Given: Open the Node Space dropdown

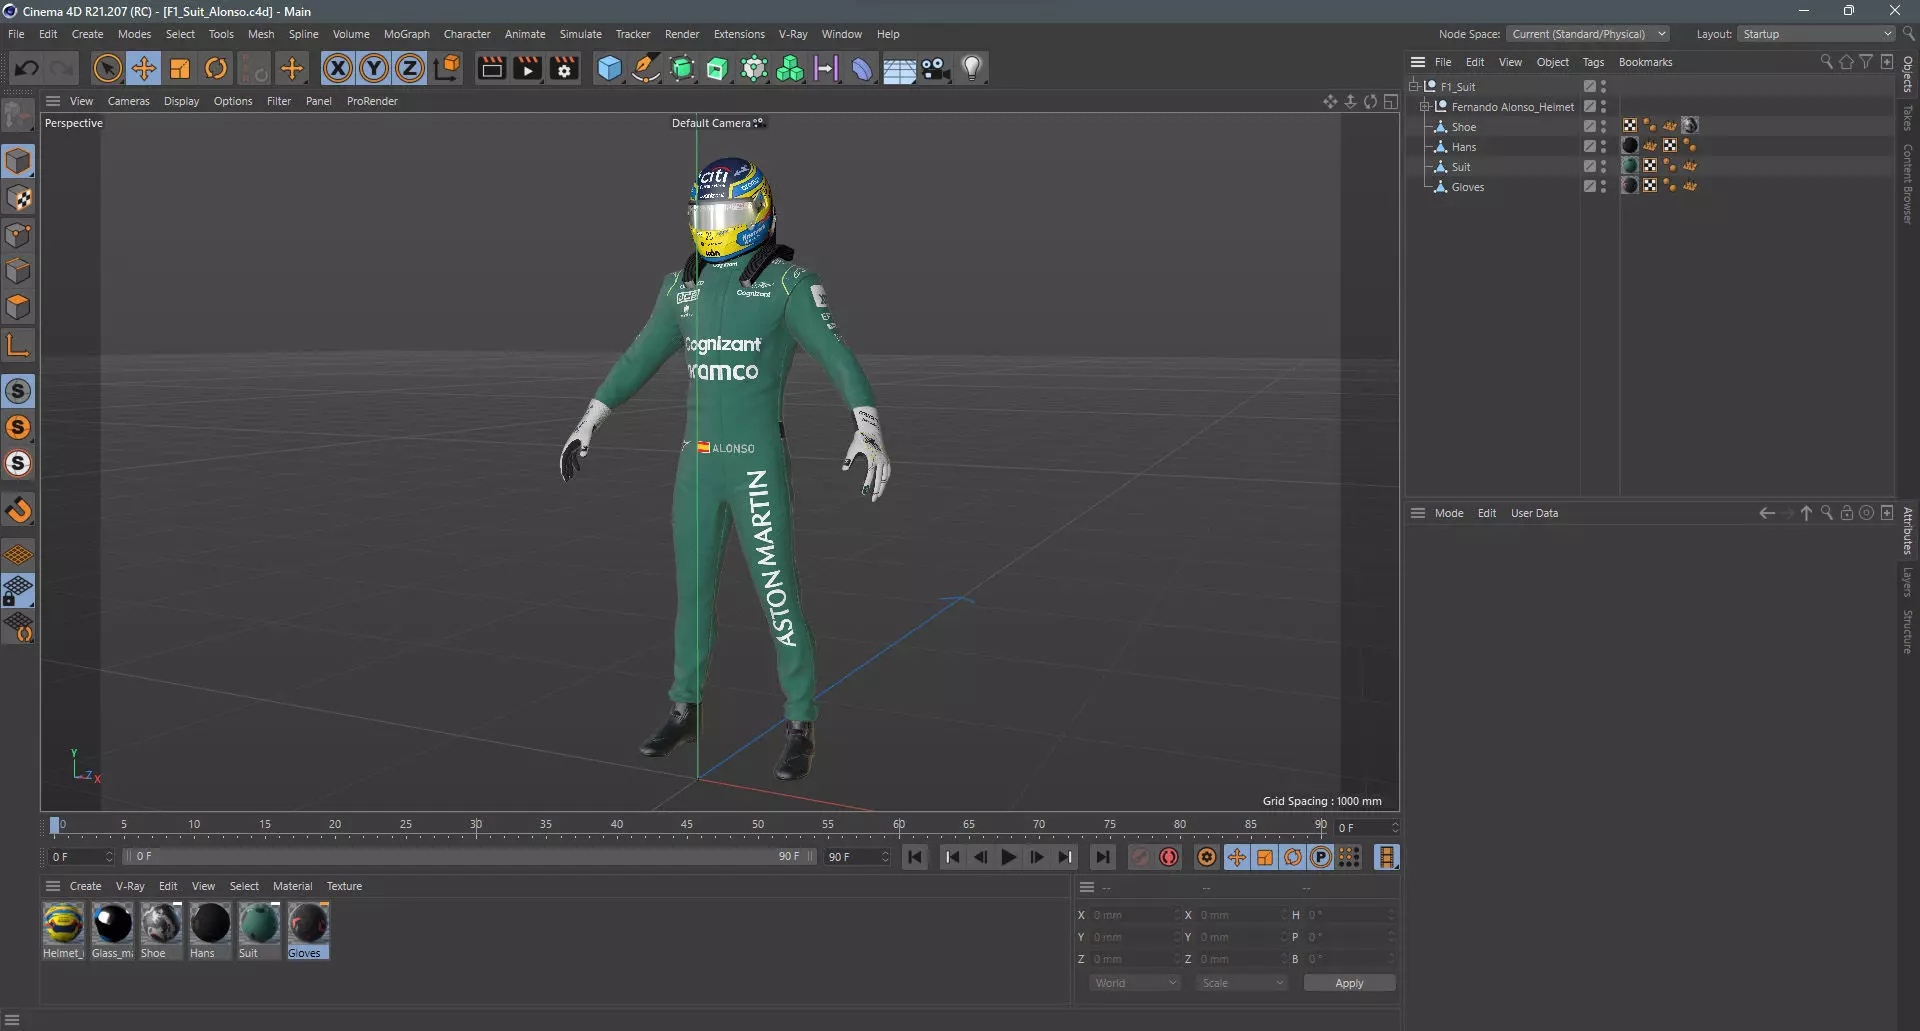Looking at the screenshot, I should click(x=1587, y=34).
